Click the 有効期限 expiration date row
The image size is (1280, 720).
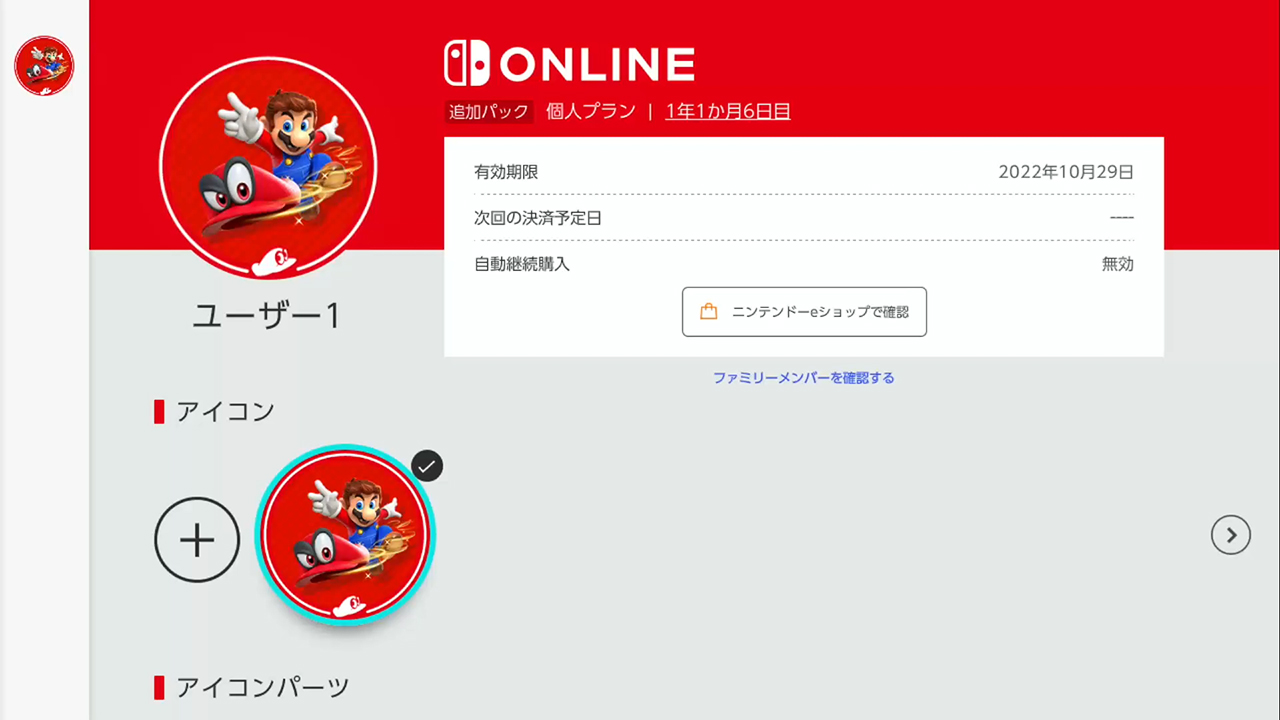point(804,172)
